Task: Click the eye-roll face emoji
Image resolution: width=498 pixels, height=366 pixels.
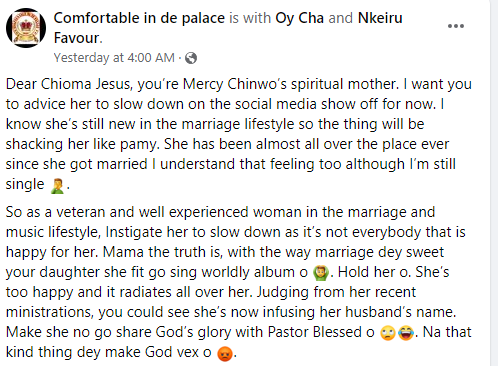Action: pos(388,333)
